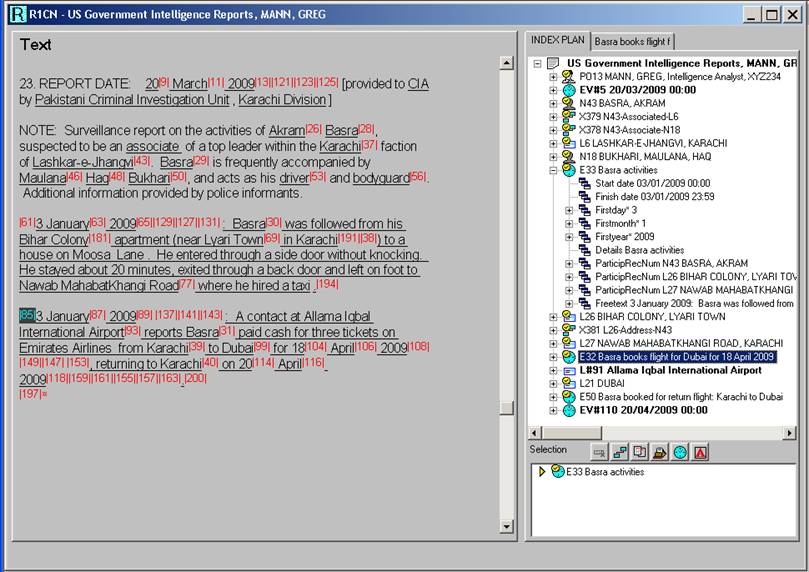
Task: Expand the Firstmonth* 1 node
Action: click(569, 223)
